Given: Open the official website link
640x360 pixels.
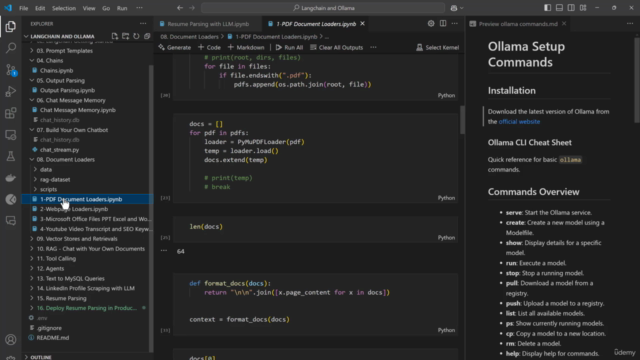Looking at the screenshot, I should (519, 122).
